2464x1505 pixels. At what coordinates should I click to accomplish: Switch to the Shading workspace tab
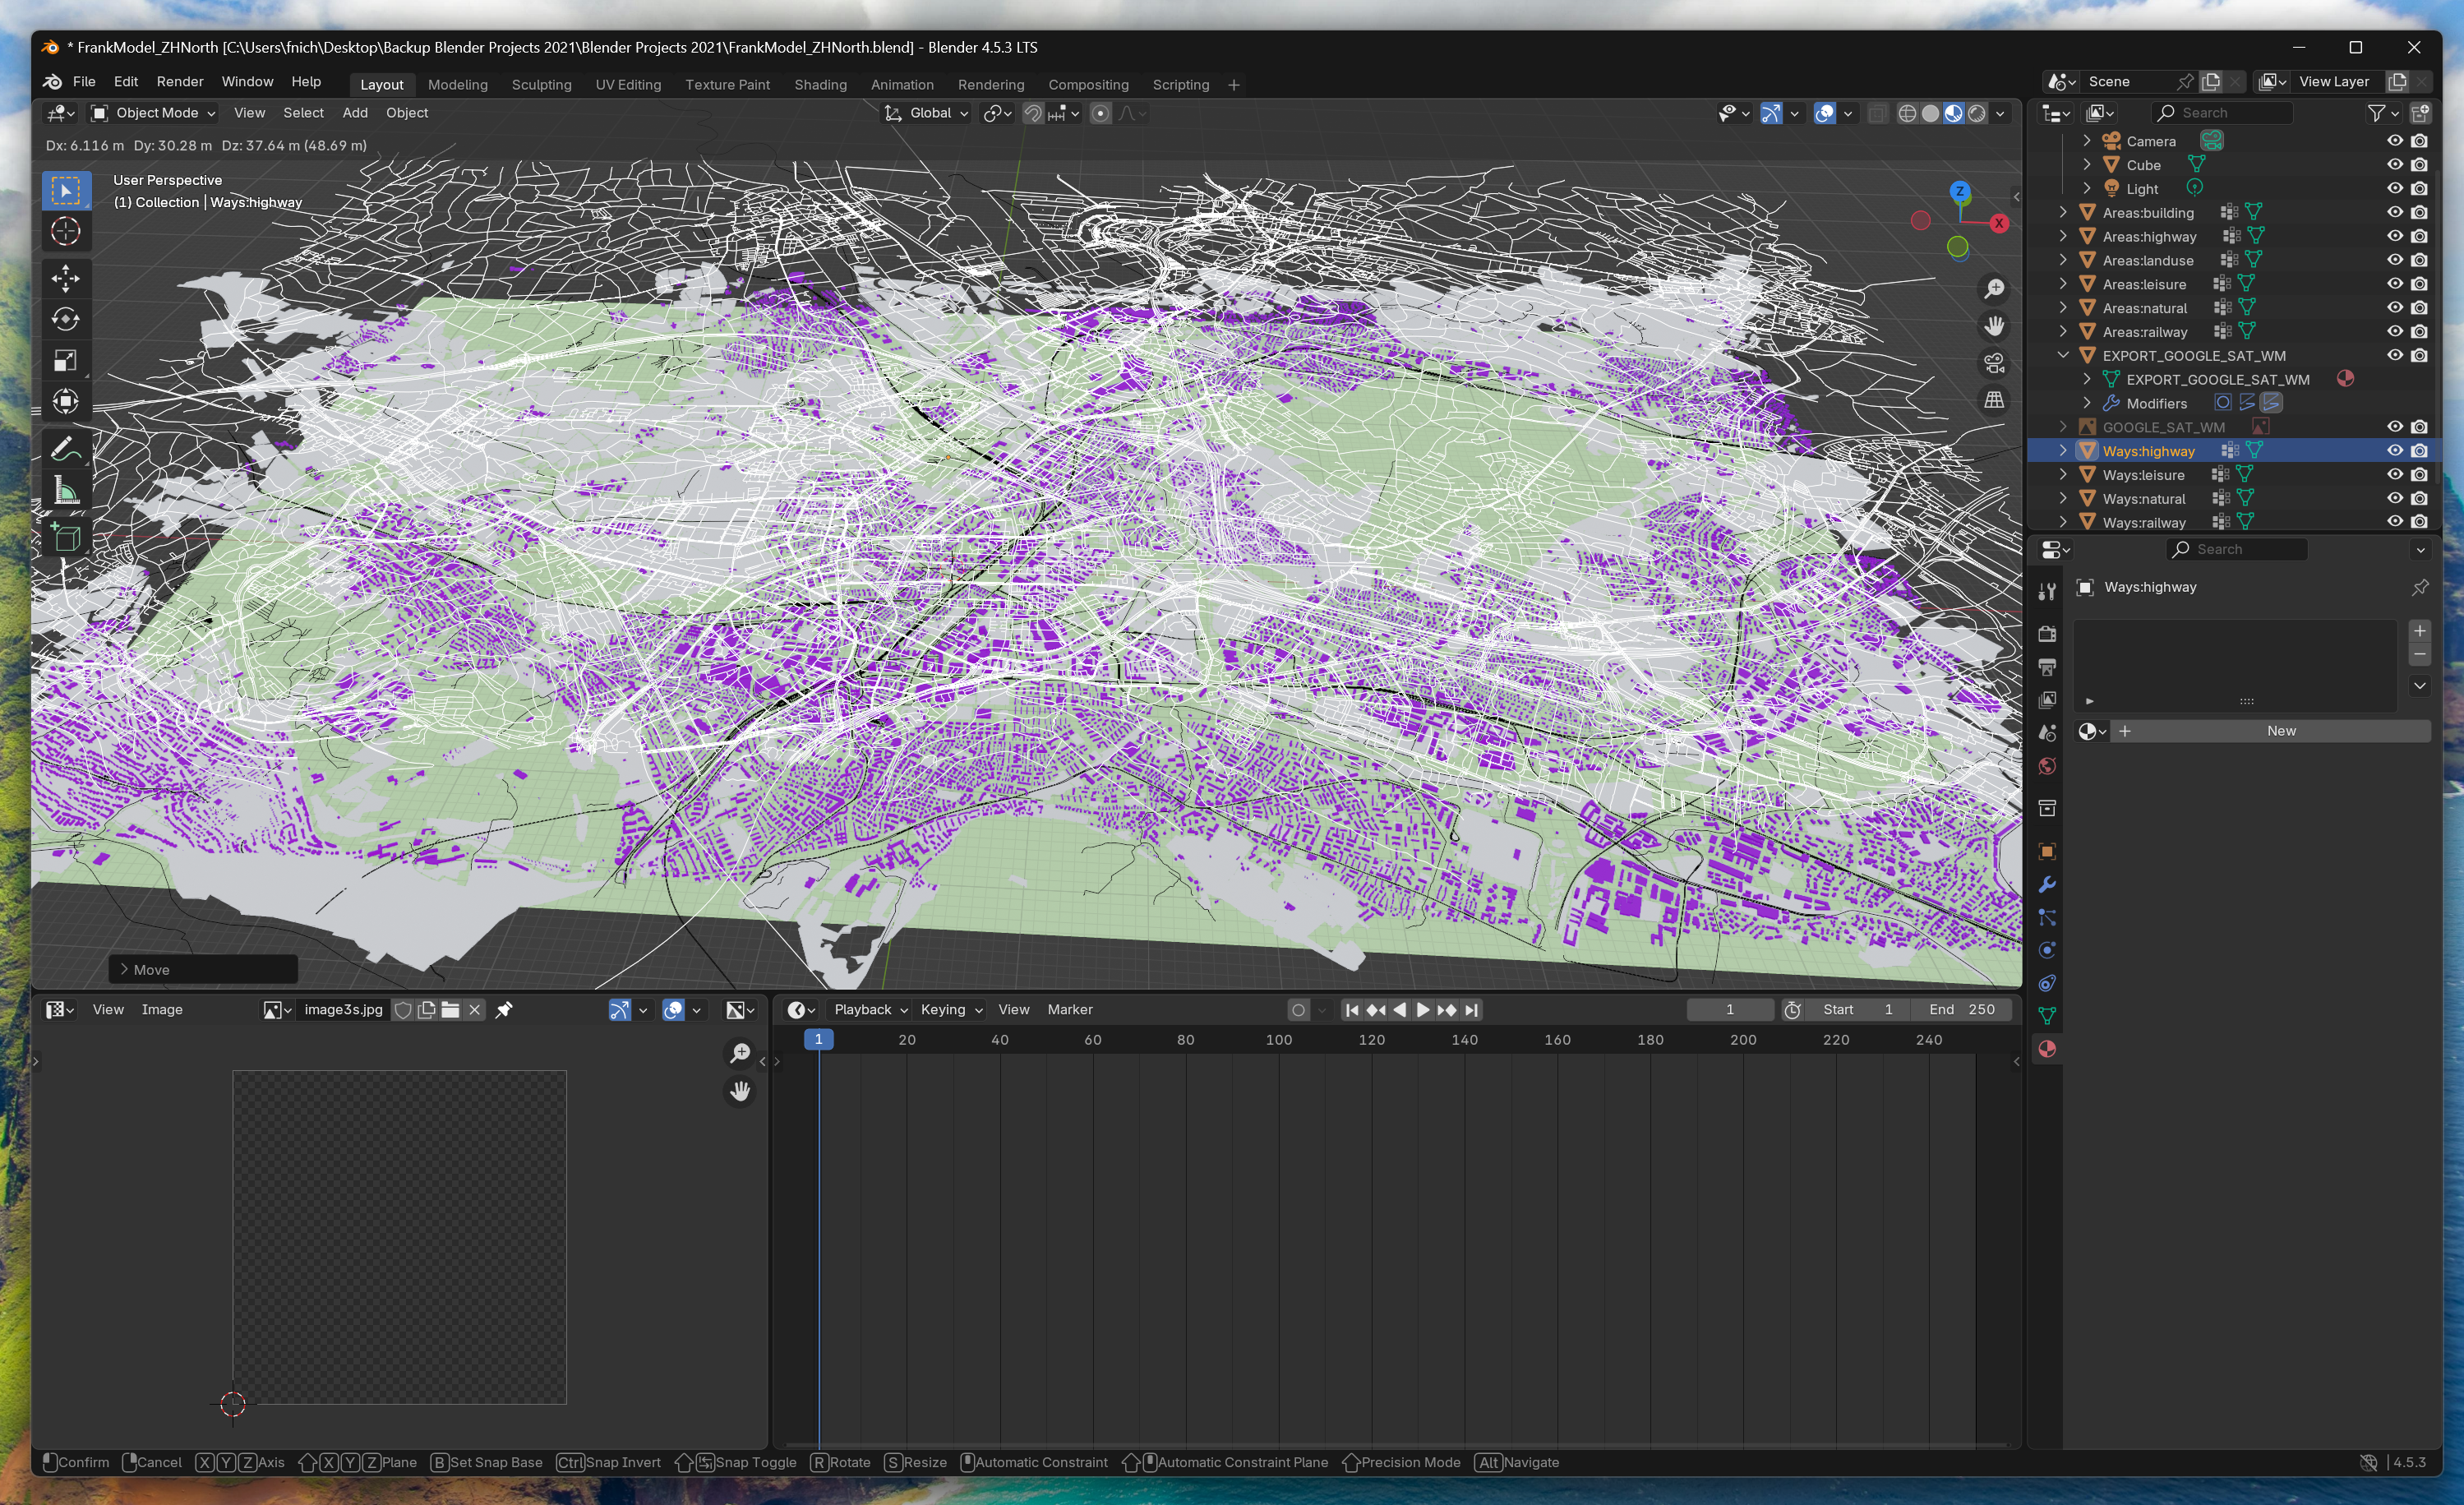[820, 85]
